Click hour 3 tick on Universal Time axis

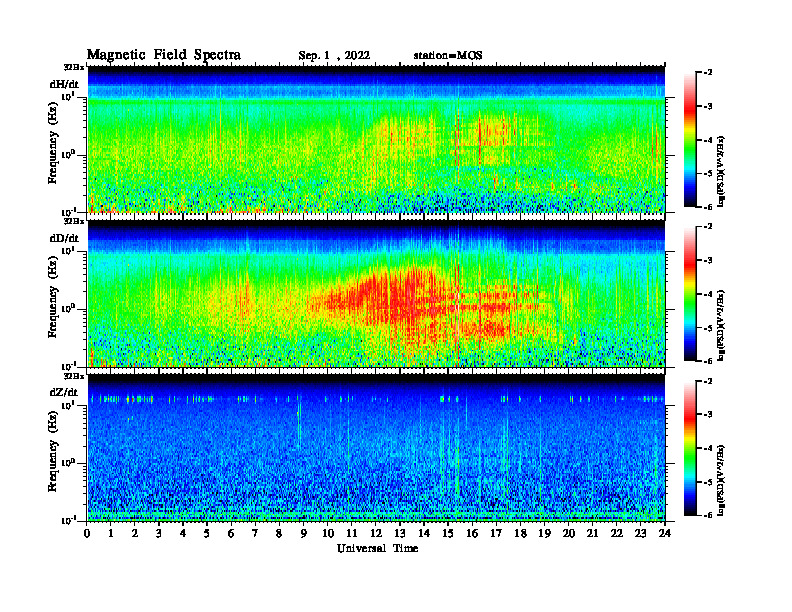coord(160,534)
